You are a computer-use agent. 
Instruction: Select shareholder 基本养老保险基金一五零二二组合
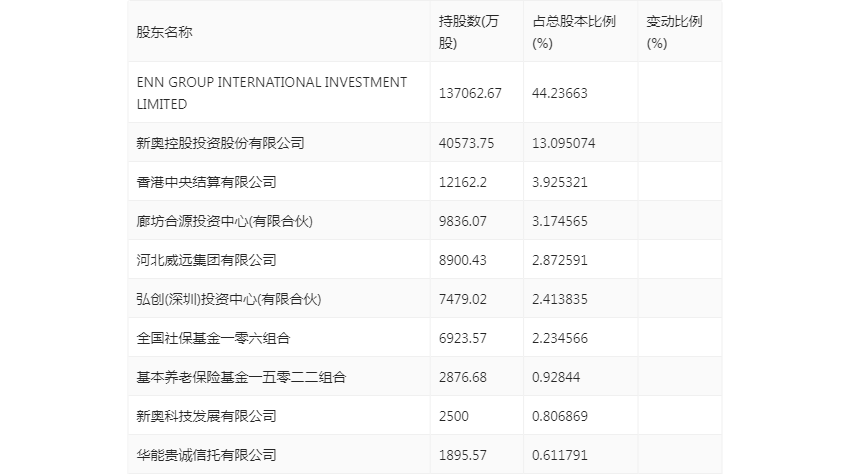pos(241,377)
